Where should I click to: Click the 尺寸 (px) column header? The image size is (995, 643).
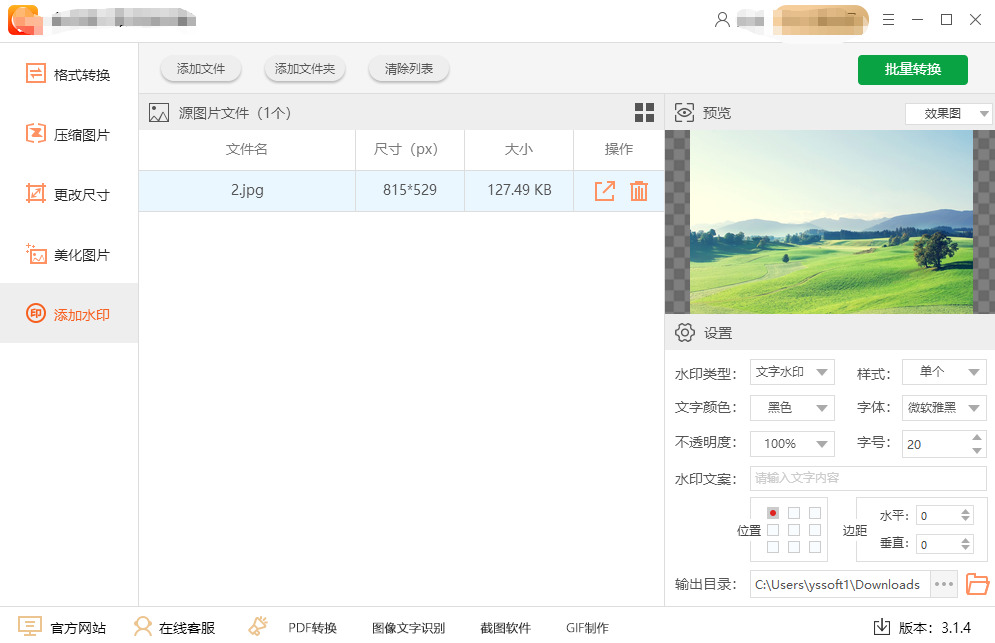[x=410, y=149]
